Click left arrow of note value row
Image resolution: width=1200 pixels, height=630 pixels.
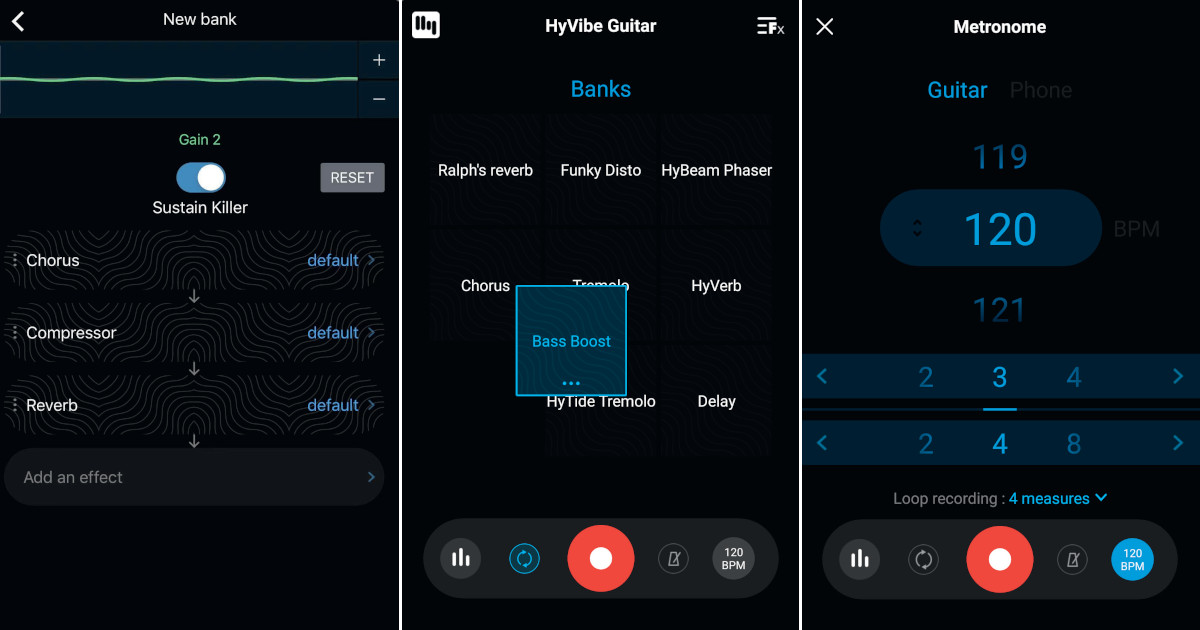click(822, 443)
